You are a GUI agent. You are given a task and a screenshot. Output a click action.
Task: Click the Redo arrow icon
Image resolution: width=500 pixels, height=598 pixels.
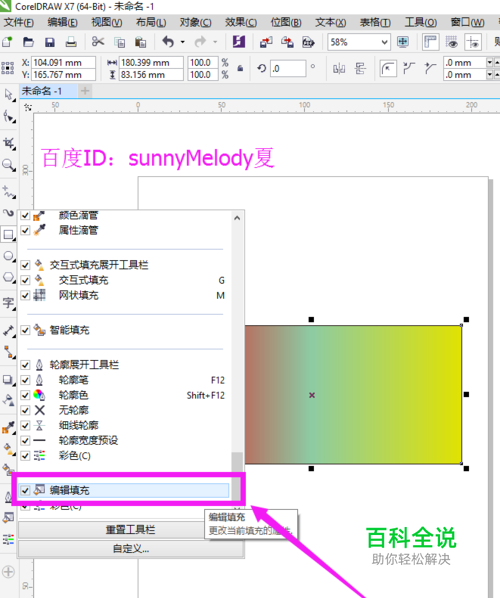[200, 41]
